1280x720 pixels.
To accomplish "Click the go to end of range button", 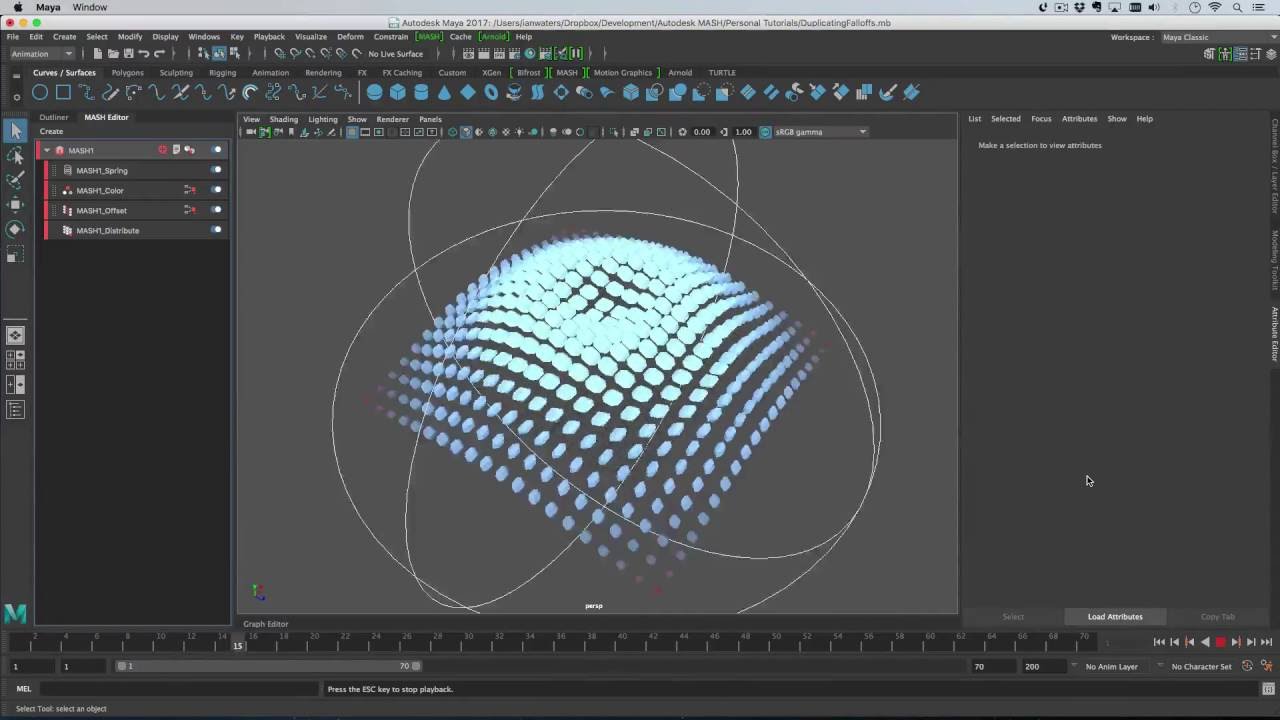I will 1266,642.
